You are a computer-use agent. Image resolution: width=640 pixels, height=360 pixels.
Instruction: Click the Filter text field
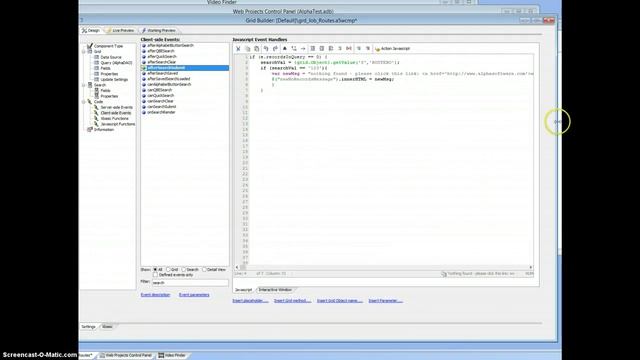[x=190, y=282]
